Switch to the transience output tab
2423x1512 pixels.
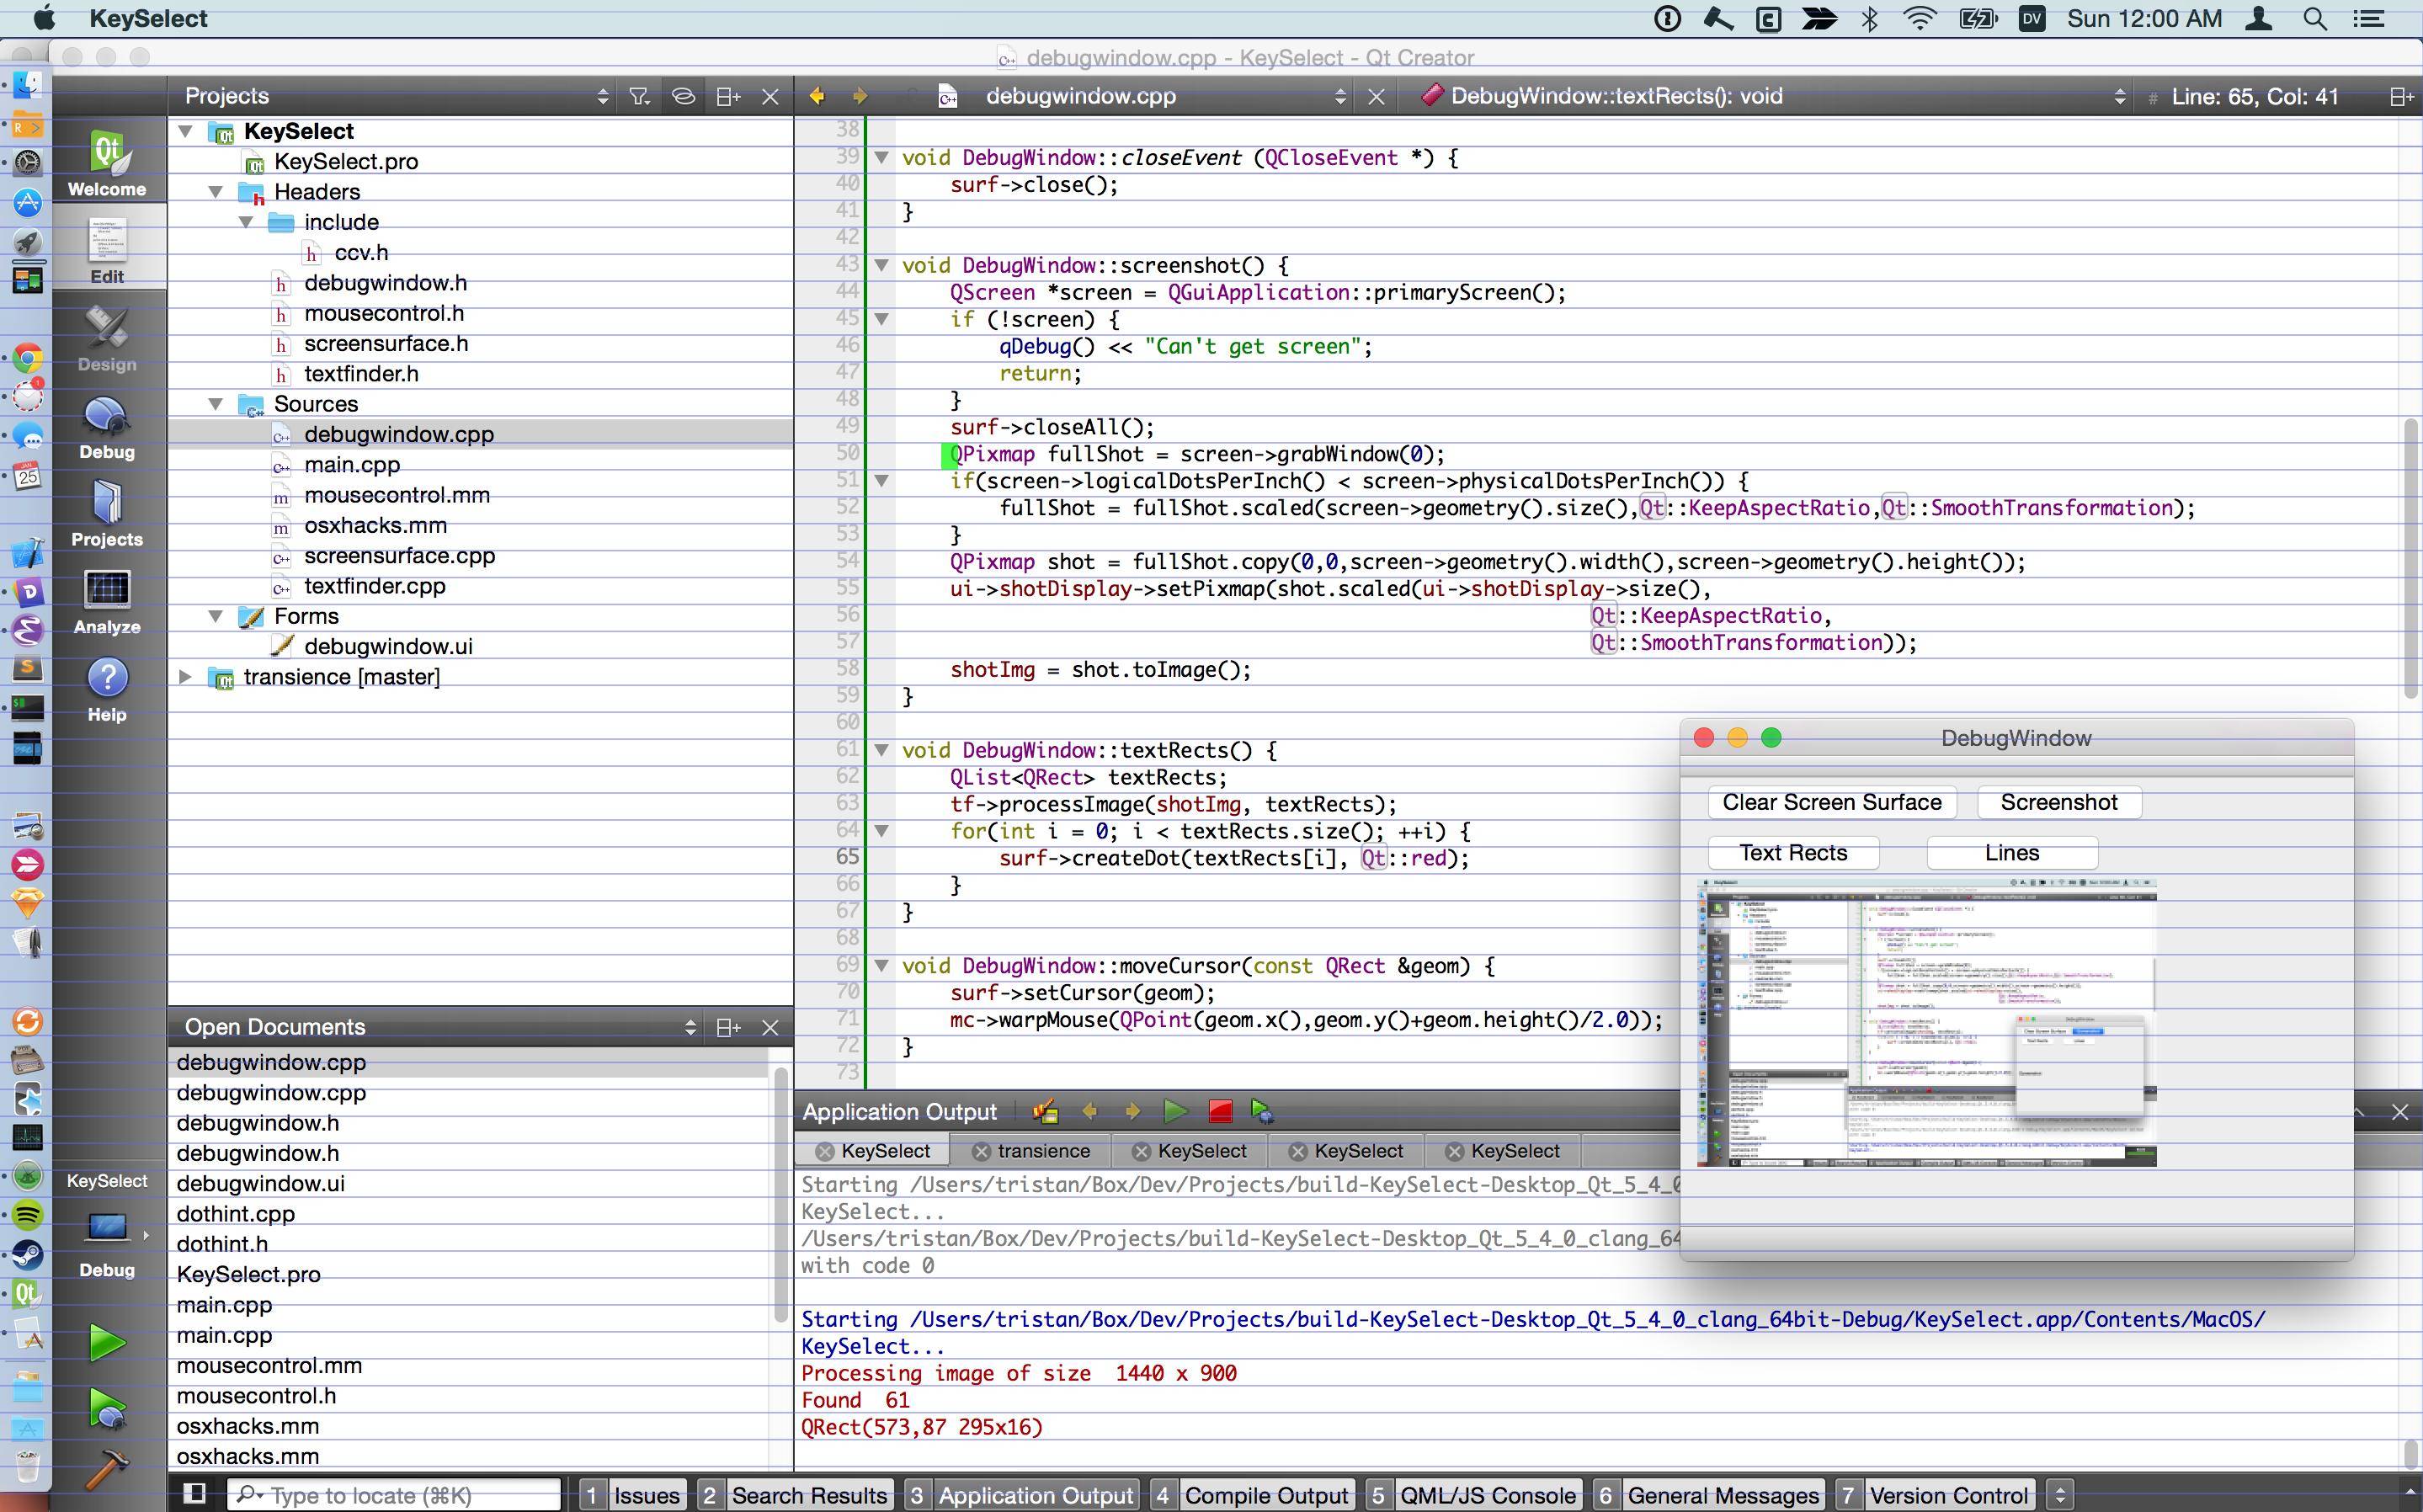tap(1044, 1151)
